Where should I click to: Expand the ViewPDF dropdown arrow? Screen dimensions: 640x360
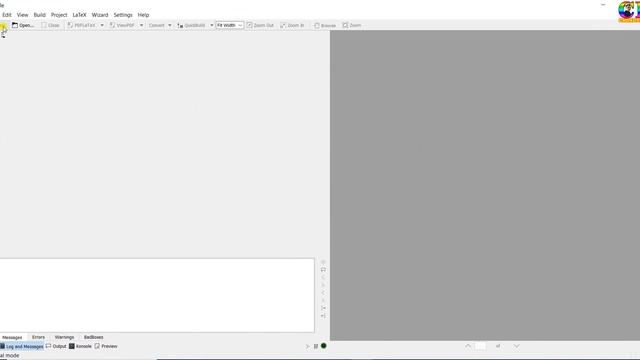[x=142, y=25]
